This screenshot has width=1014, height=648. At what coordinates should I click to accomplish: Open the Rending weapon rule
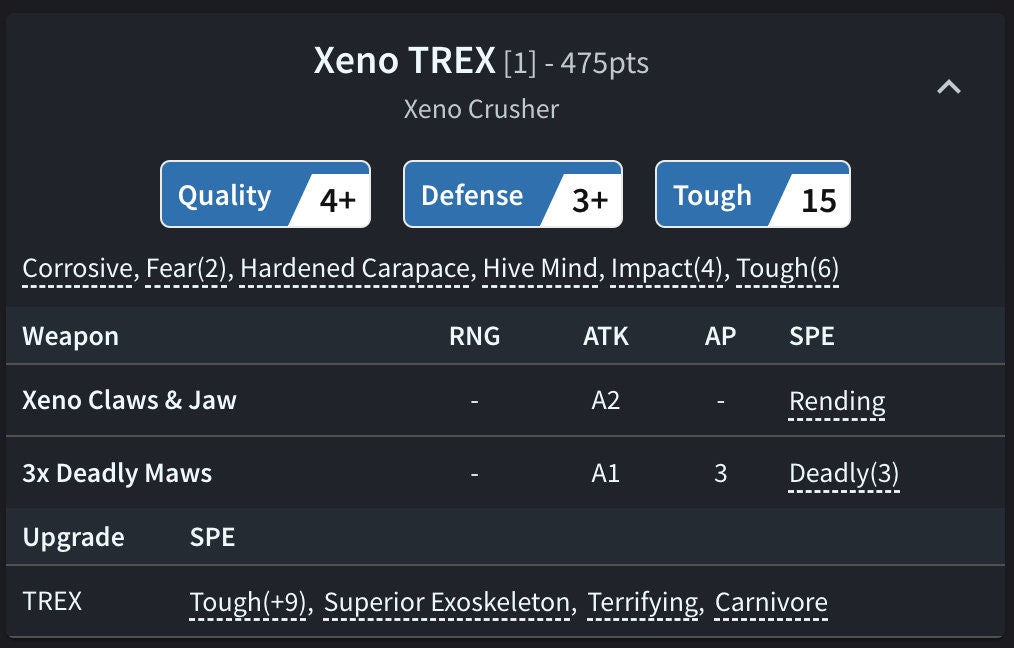[836, 401]
